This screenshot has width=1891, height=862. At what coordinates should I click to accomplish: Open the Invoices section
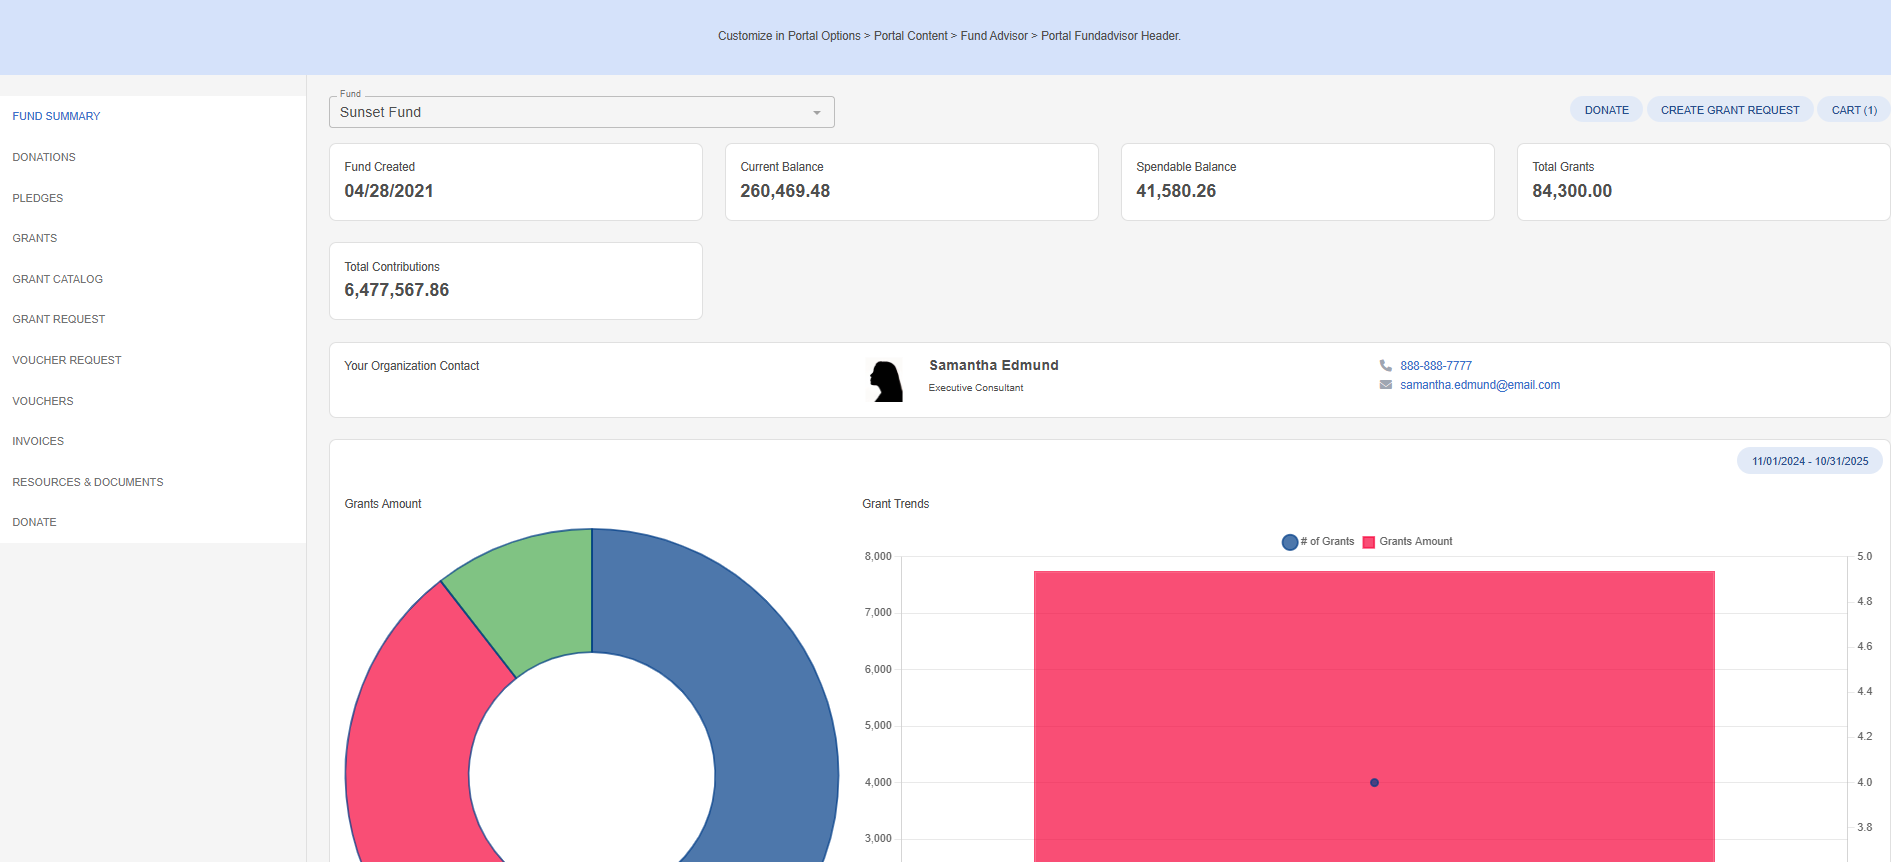(x=38, y=441)
